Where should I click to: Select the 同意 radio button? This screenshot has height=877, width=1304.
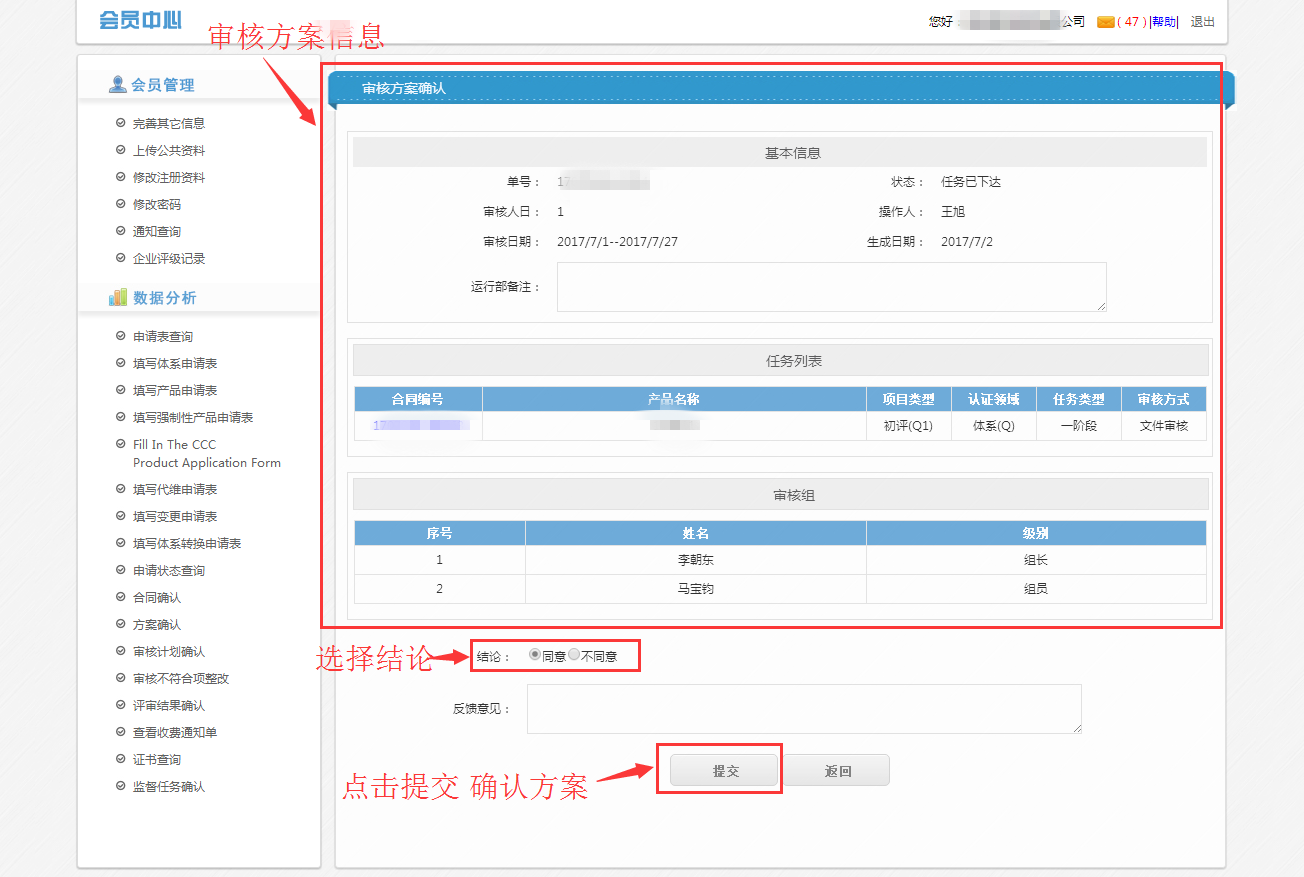535,655
